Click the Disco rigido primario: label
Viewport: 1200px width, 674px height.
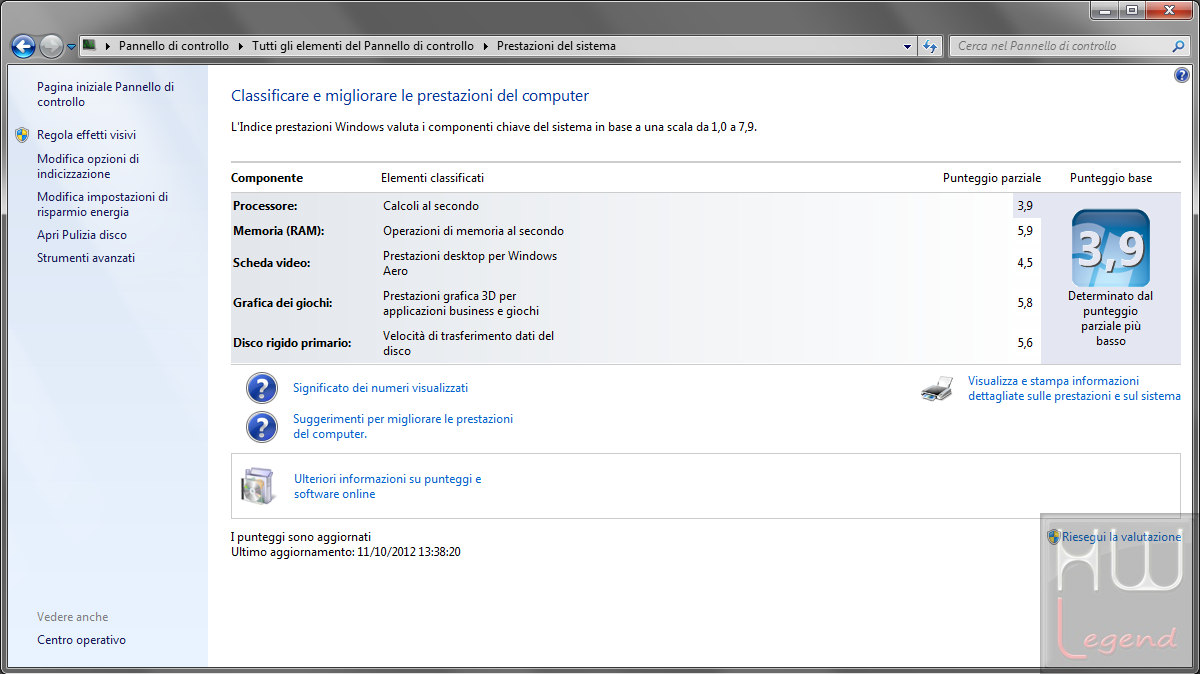pyautogui.click(x=292, y=343)
